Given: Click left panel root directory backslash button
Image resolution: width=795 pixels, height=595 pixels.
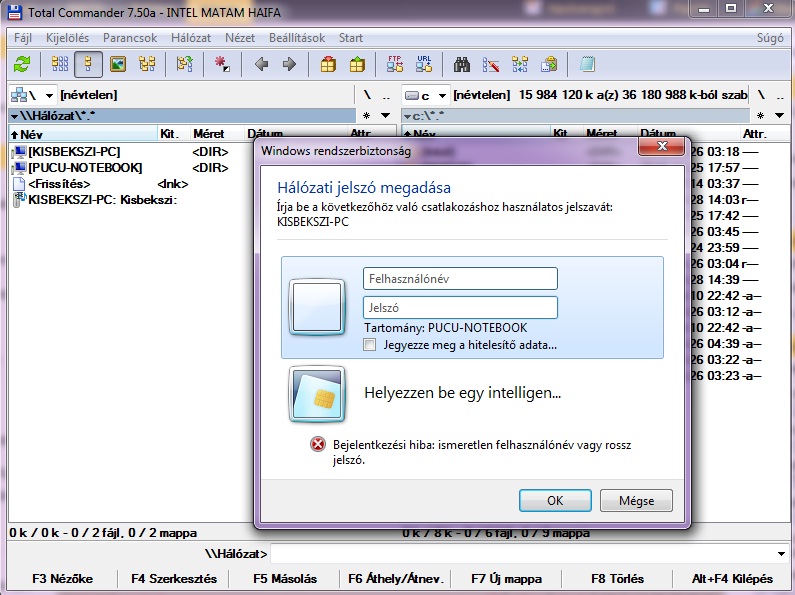Looking at the screenshot, I should pyautogui.click(x=367, y=95).
